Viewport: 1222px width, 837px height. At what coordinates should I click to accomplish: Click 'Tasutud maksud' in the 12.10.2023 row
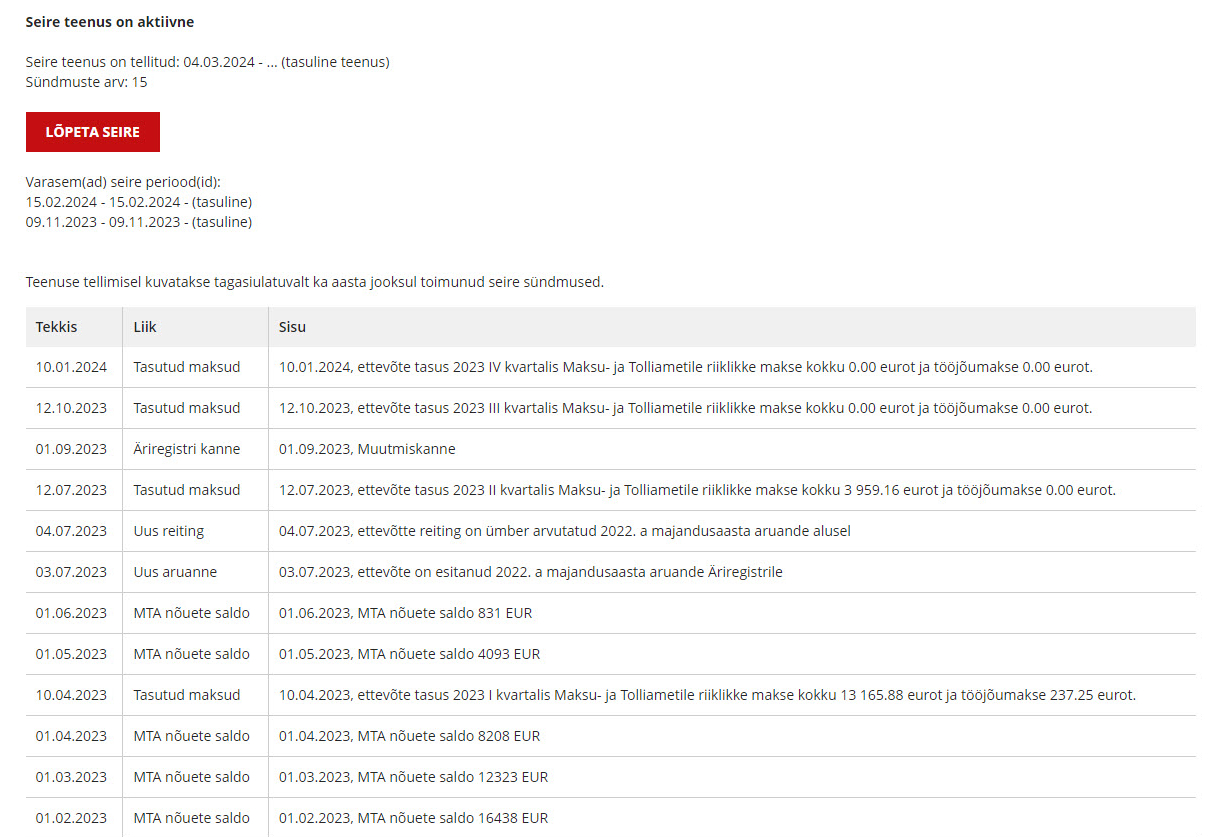(x=187, y=408)
